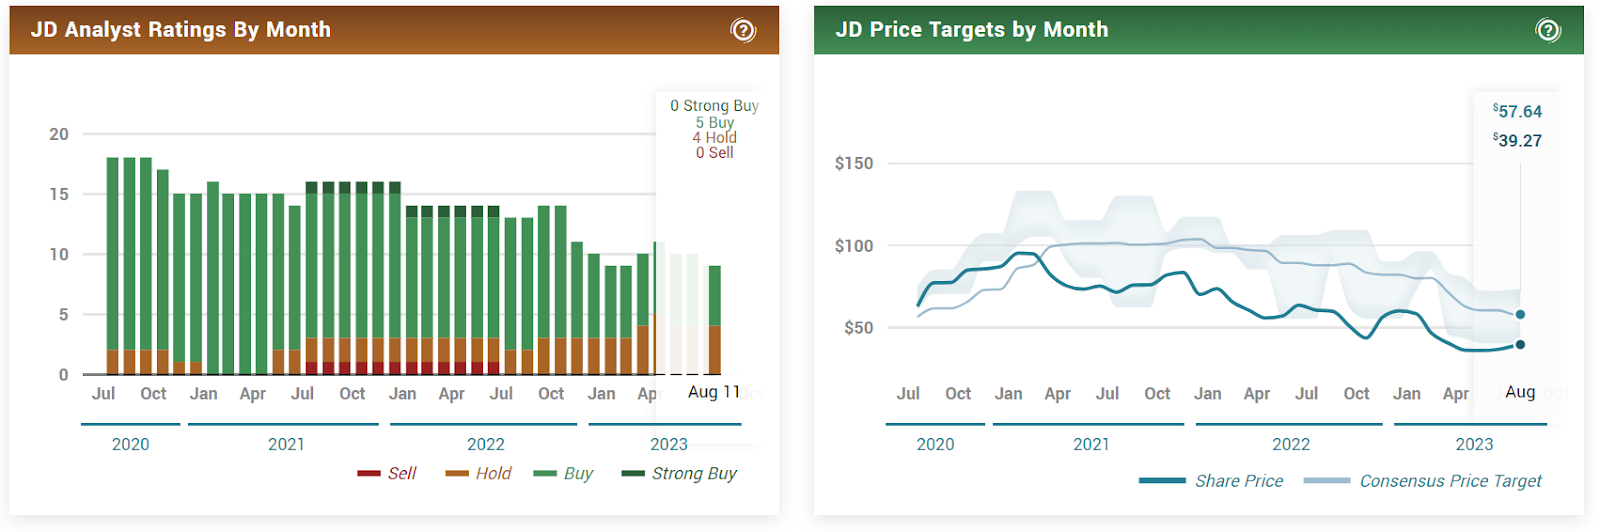This screenshot has width=1600, height=532.
Task: Click the red Sell legend swatch
Action: pos(369,473)
